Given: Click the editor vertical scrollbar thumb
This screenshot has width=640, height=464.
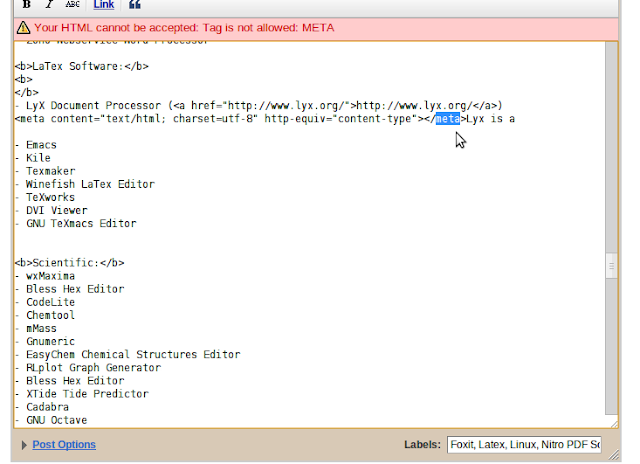Looking at the screenshot, I should [611, 266].
